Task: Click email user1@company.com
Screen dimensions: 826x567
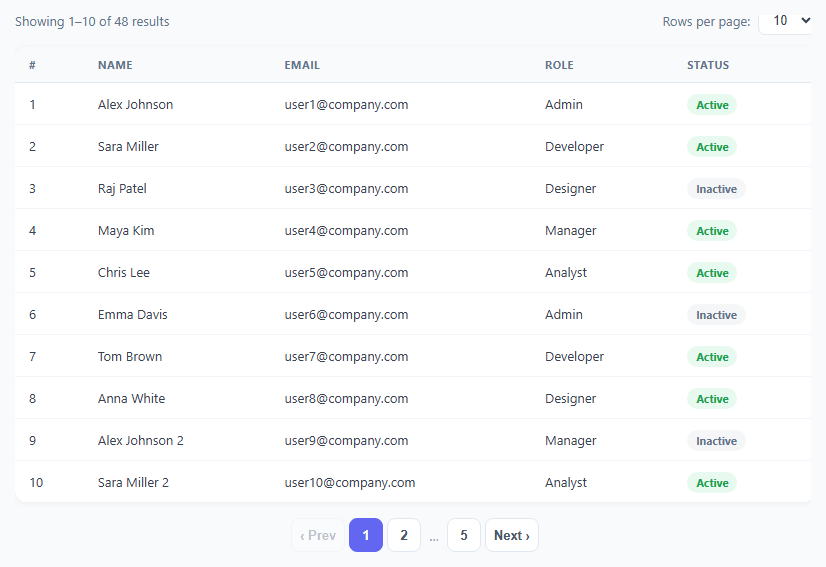Action: [346, 104]
